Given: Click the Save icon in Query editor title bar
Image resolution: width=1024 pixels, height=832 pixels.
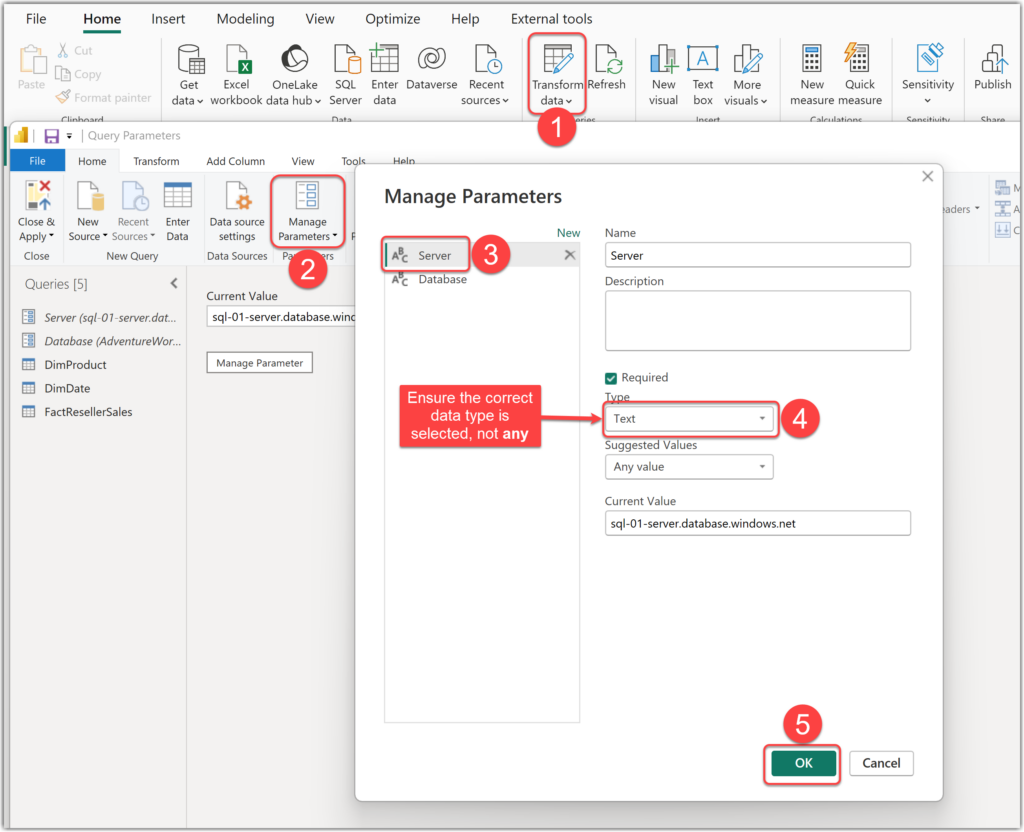Looking at the screenshot, I should pos(52,135).
